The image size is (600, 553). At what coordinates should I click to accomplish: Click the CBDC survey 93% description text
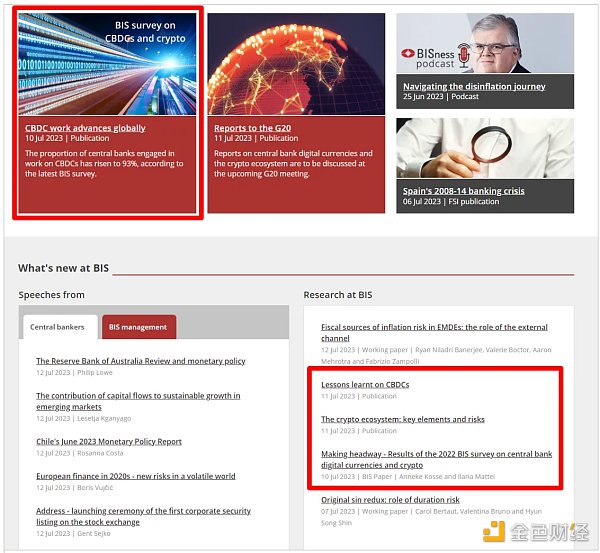104,163
